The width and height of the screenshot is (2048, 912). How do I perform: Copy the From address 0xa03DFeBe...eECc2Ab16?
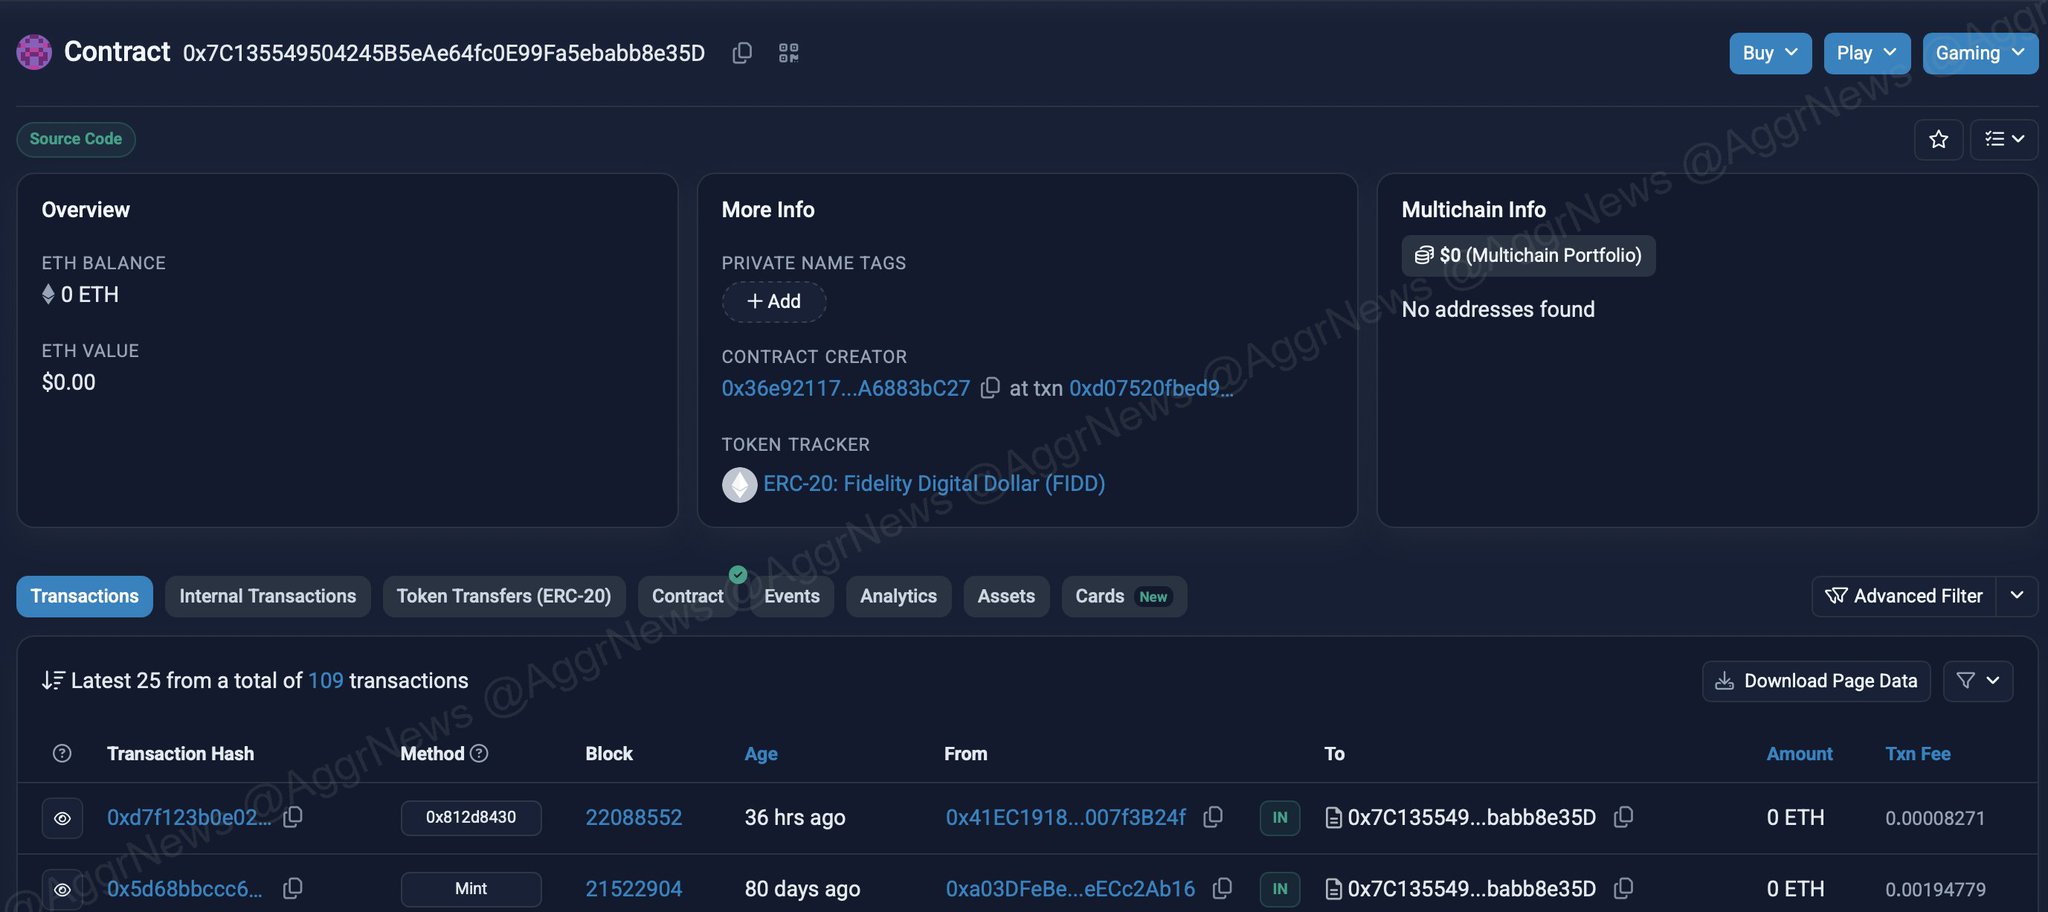[x=1222, y=888]
